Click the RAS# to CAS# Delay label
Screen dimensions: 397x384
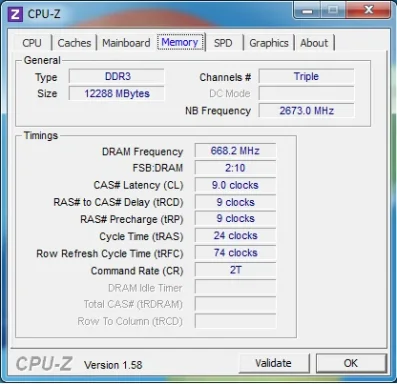pos(118,202)
